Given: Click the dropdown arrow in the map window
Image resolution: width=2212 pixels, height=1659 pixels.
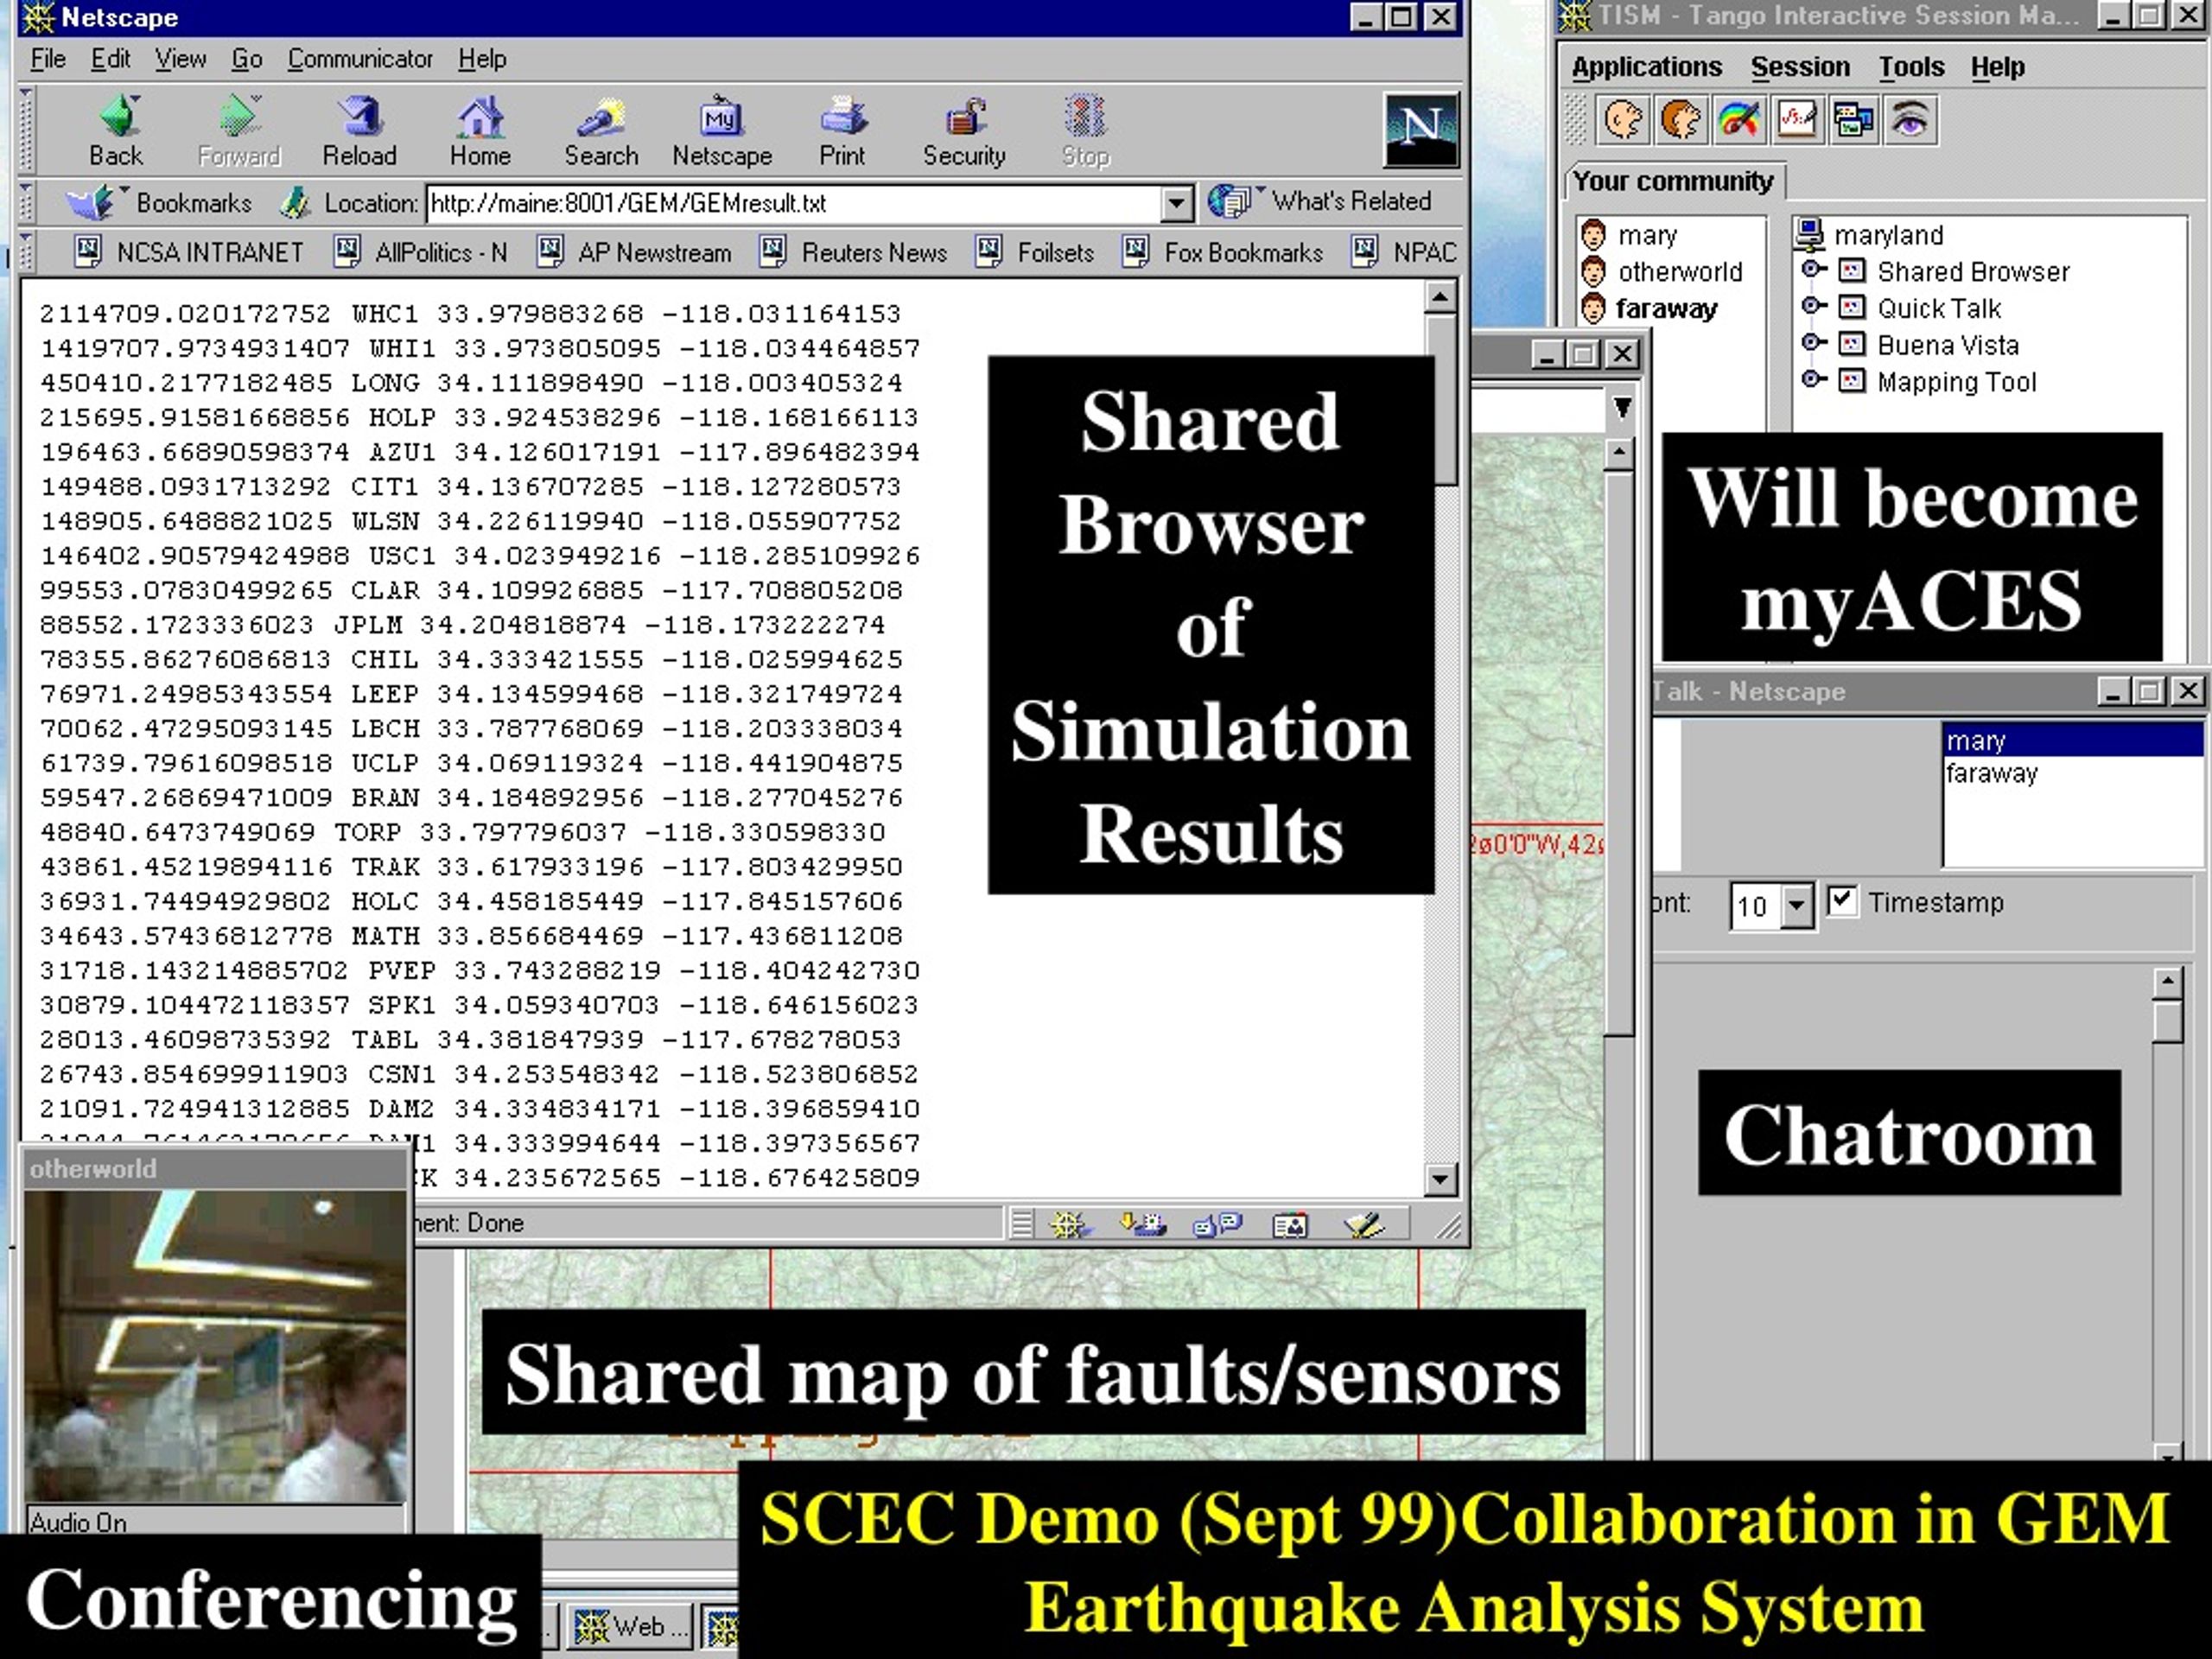Looking at the screenshot, I should click(1622, 407).
